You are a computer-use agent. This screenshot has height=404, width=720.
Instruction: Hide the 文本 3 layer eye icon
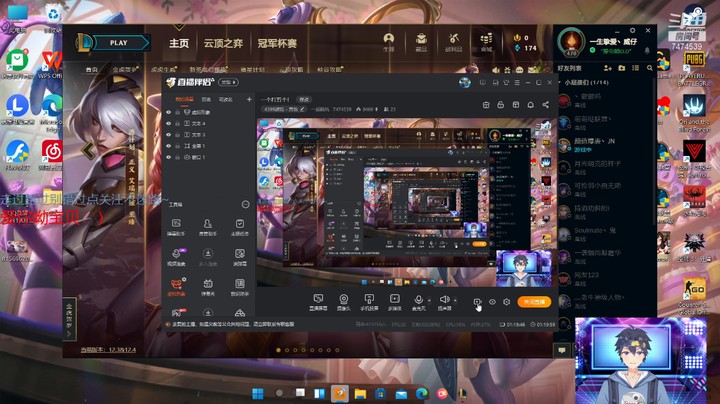[169, 135]
